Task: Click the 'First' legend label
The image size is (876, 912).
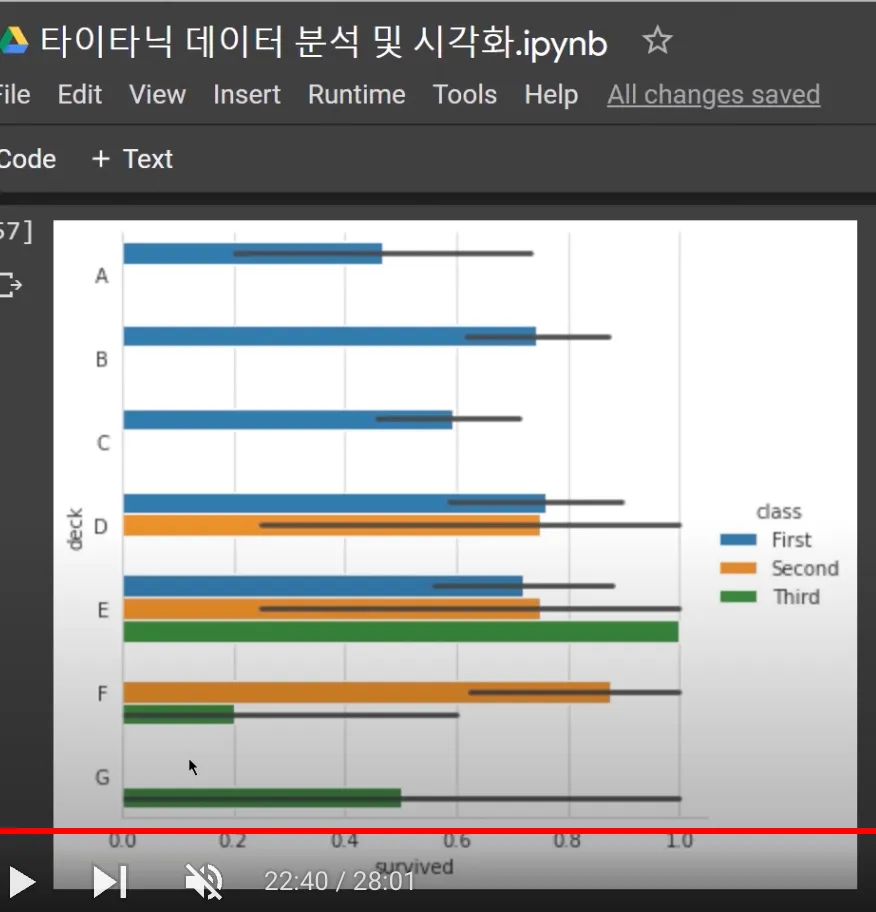Action: (x=791, y=540)
